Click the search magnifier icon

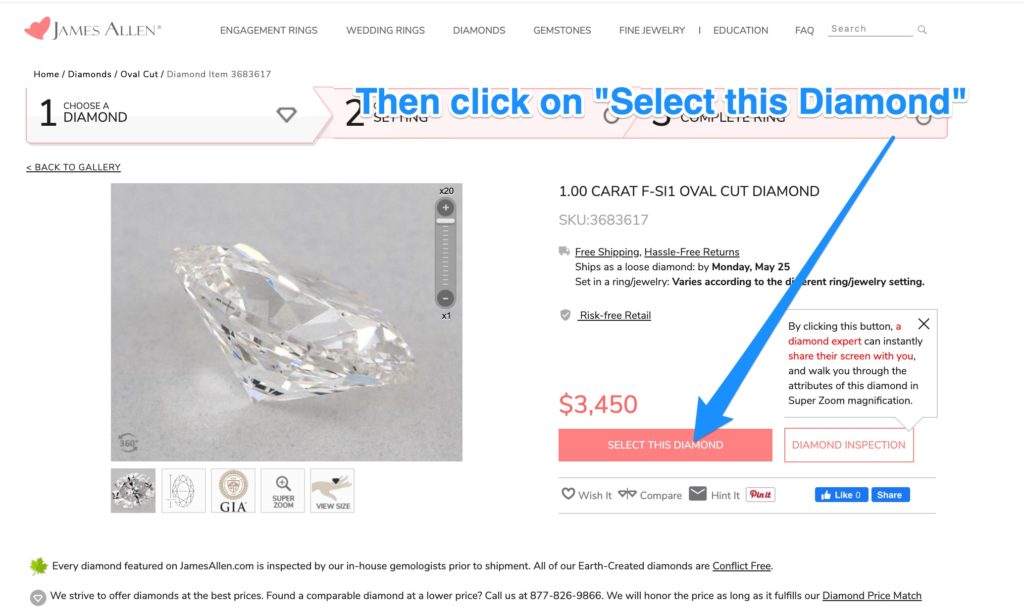(x=922, y=30)
